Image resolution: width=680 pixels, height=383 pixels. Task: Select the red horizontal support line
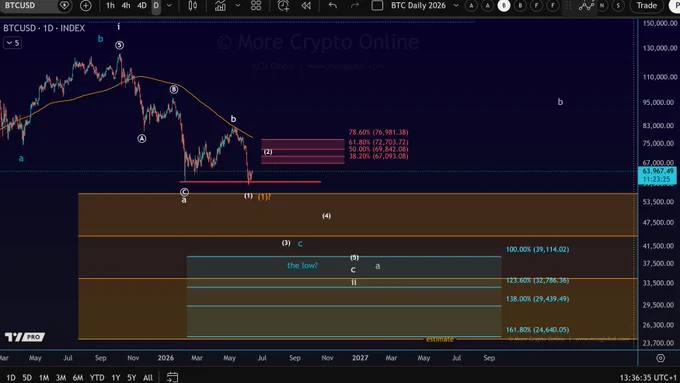[251, 182]
